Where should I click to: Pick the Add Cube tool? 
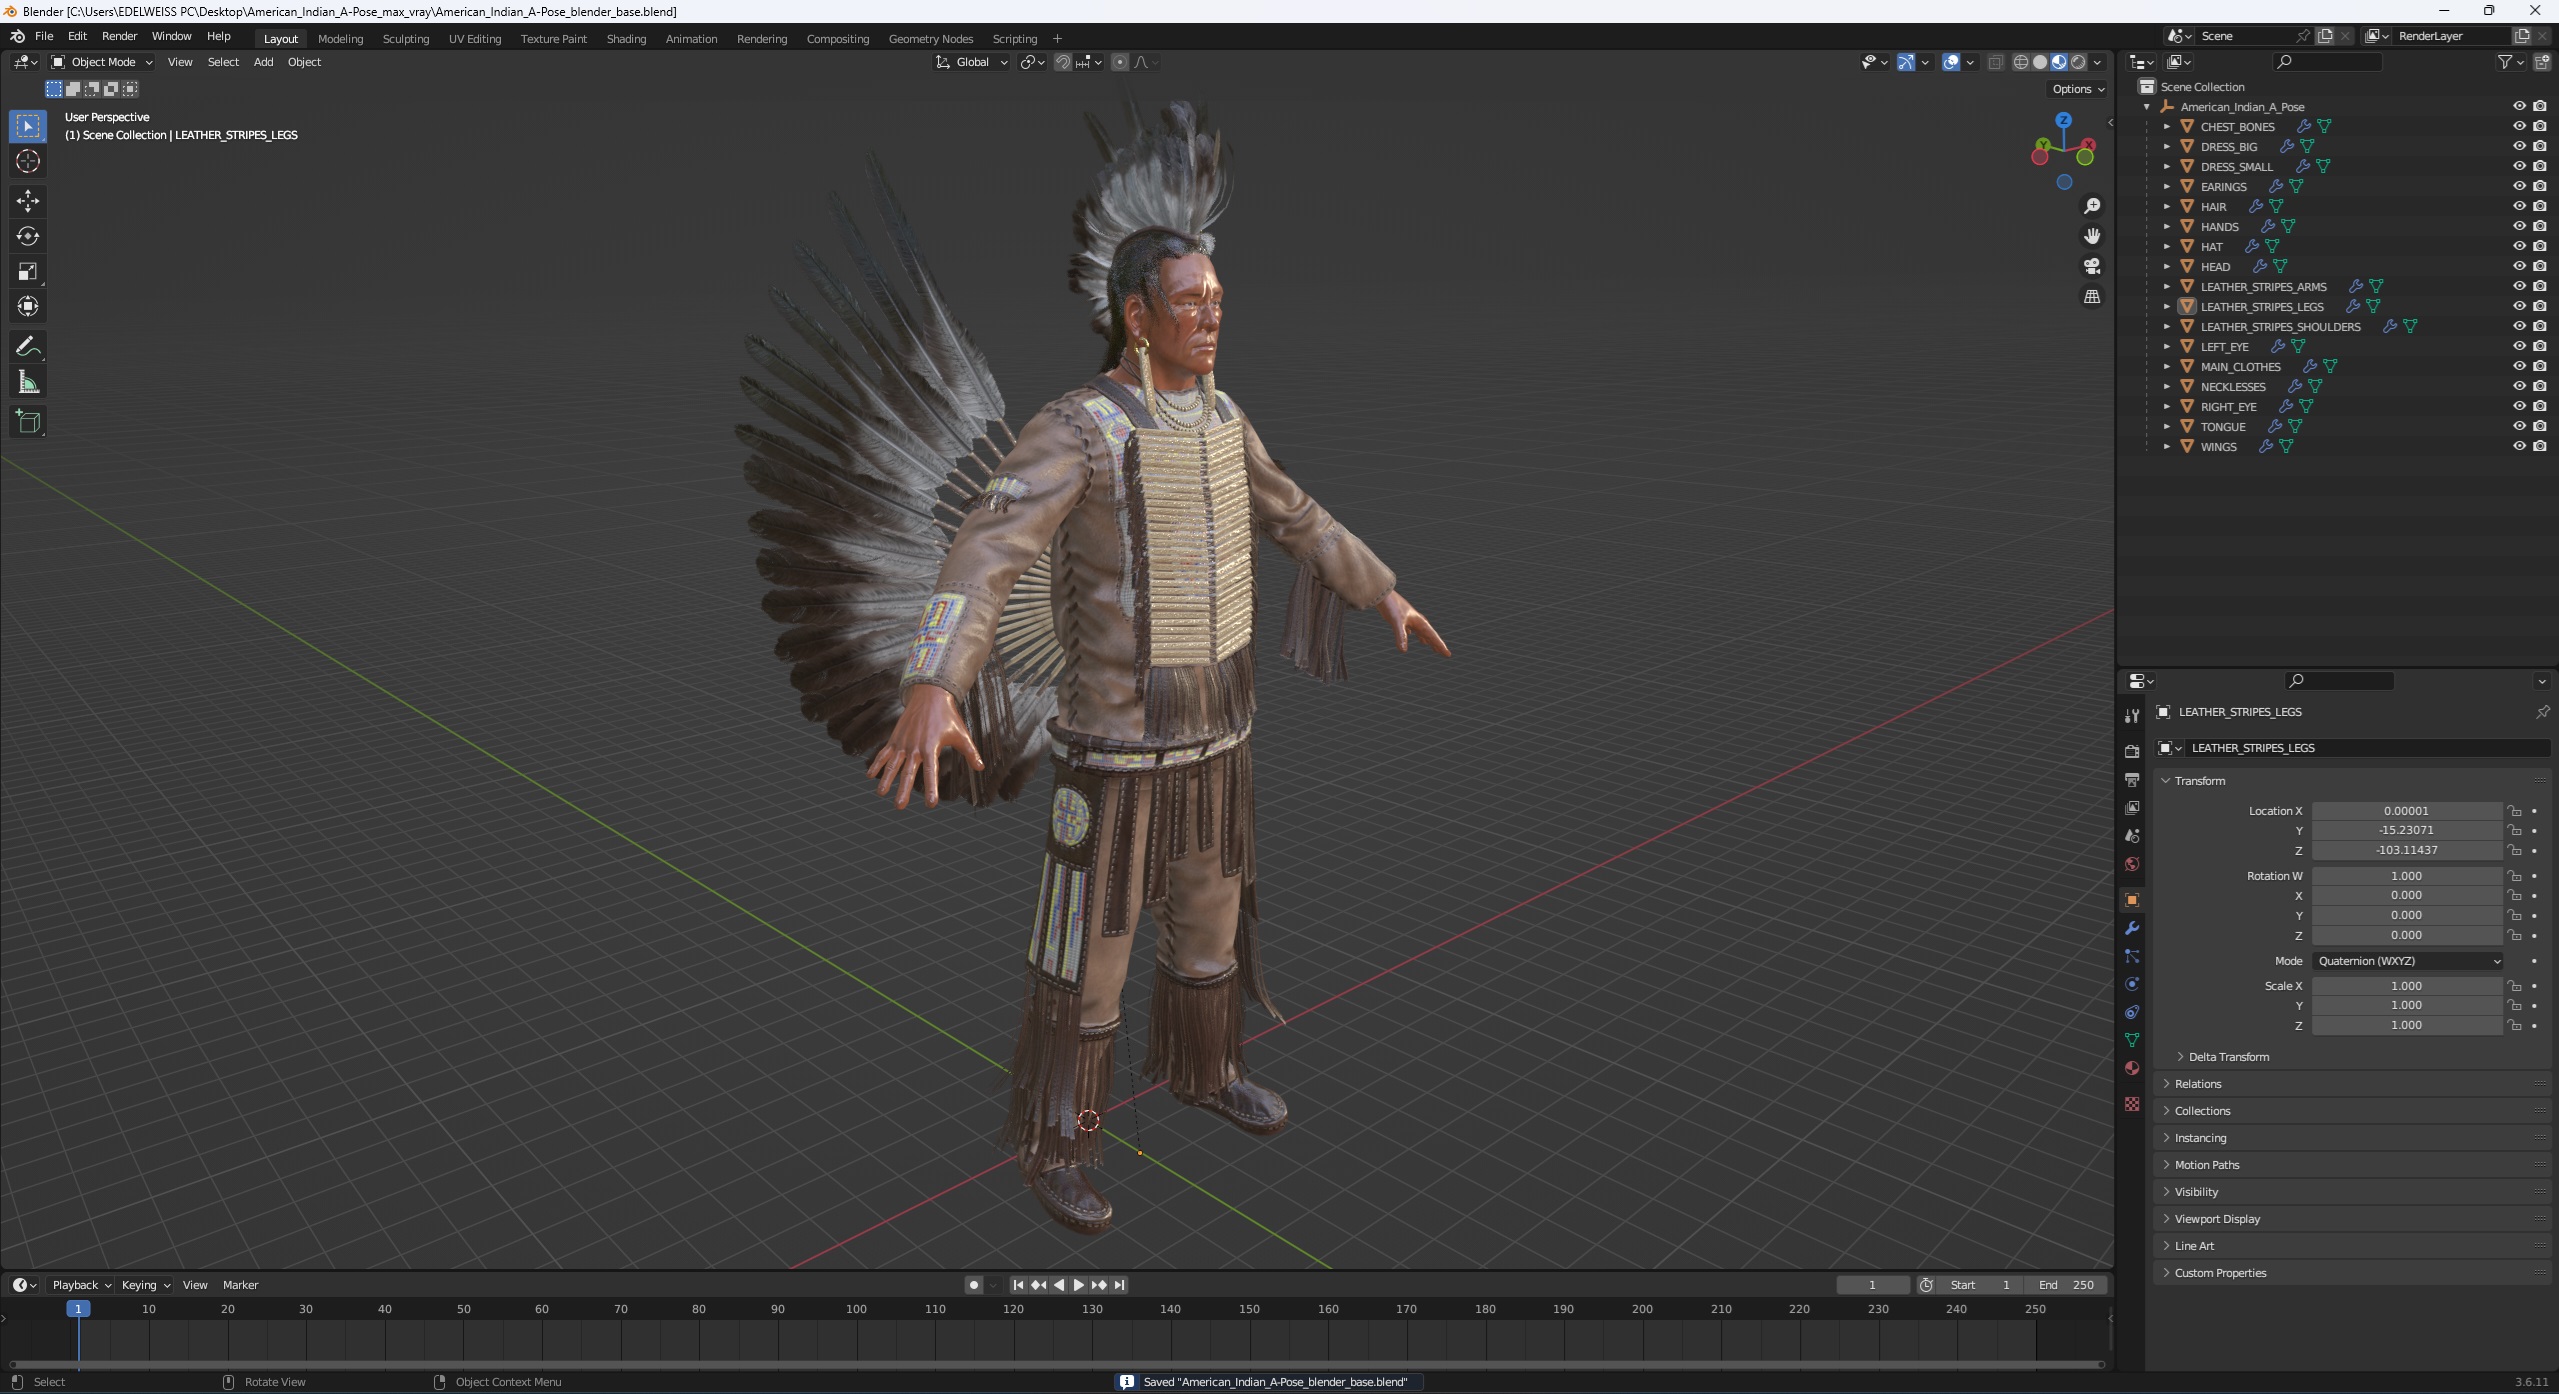28,422
